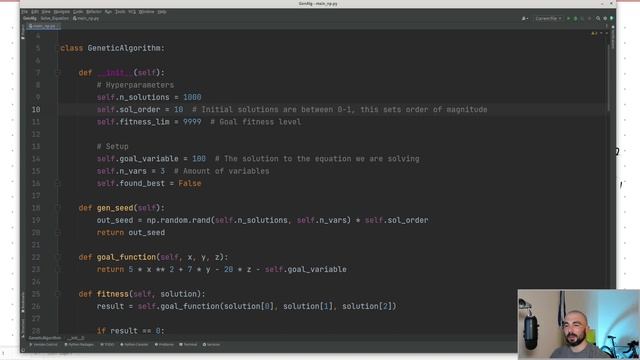Open the Bookmarks sidebar button
Image resolution: width=640 pixels, height=360 pixels.
click(x=23, y=302)
